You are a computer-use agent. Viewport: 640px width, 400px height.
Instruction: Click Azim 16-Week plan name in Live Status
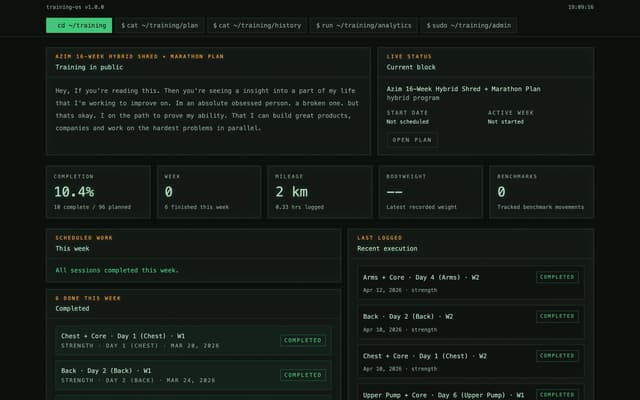(x=463, y=89)
